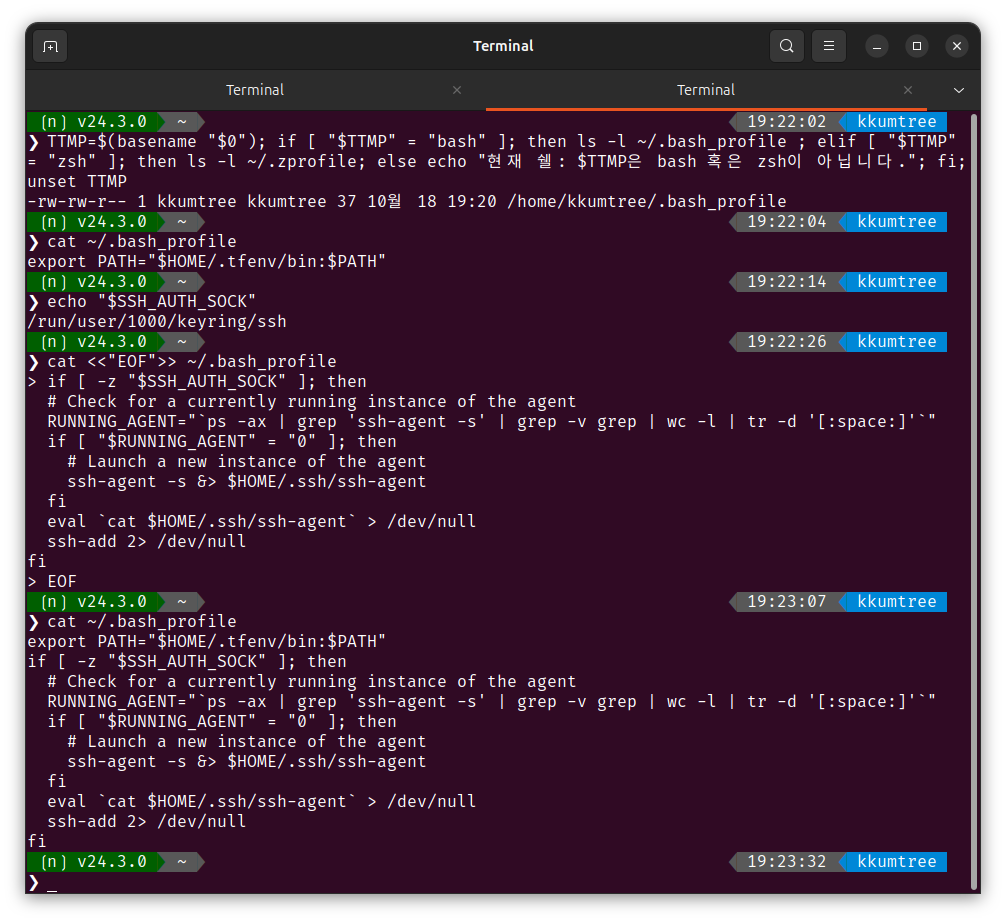Open a new terminal tab
Image resolution: width=1006 pixels, height=922 pixels.
(50, 46)
